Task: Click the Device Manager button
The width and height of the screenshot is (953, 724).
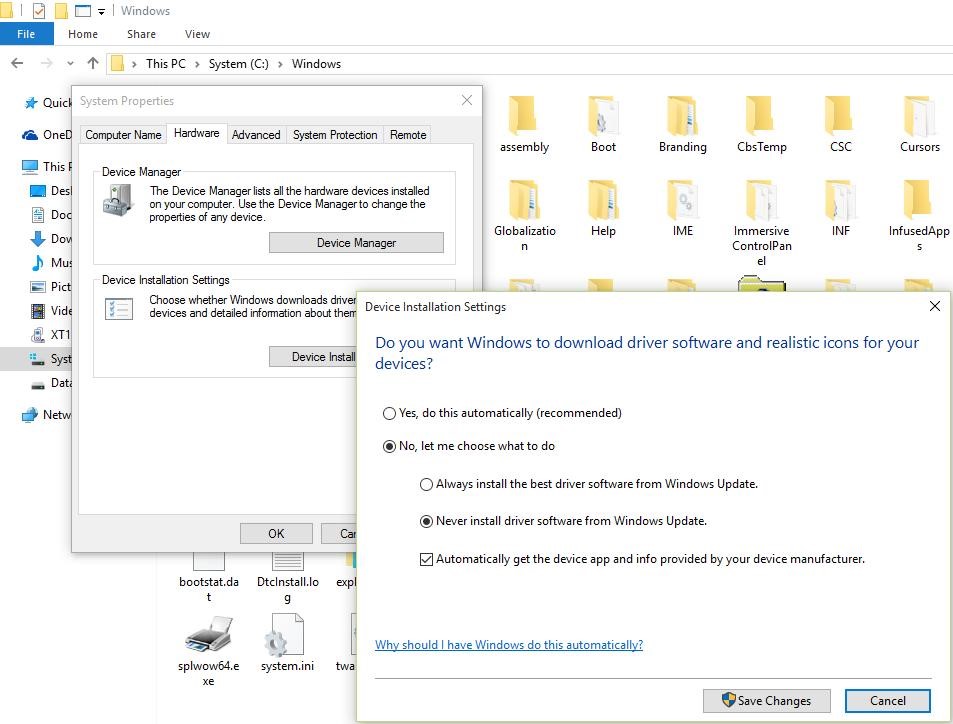Action: 356,242
